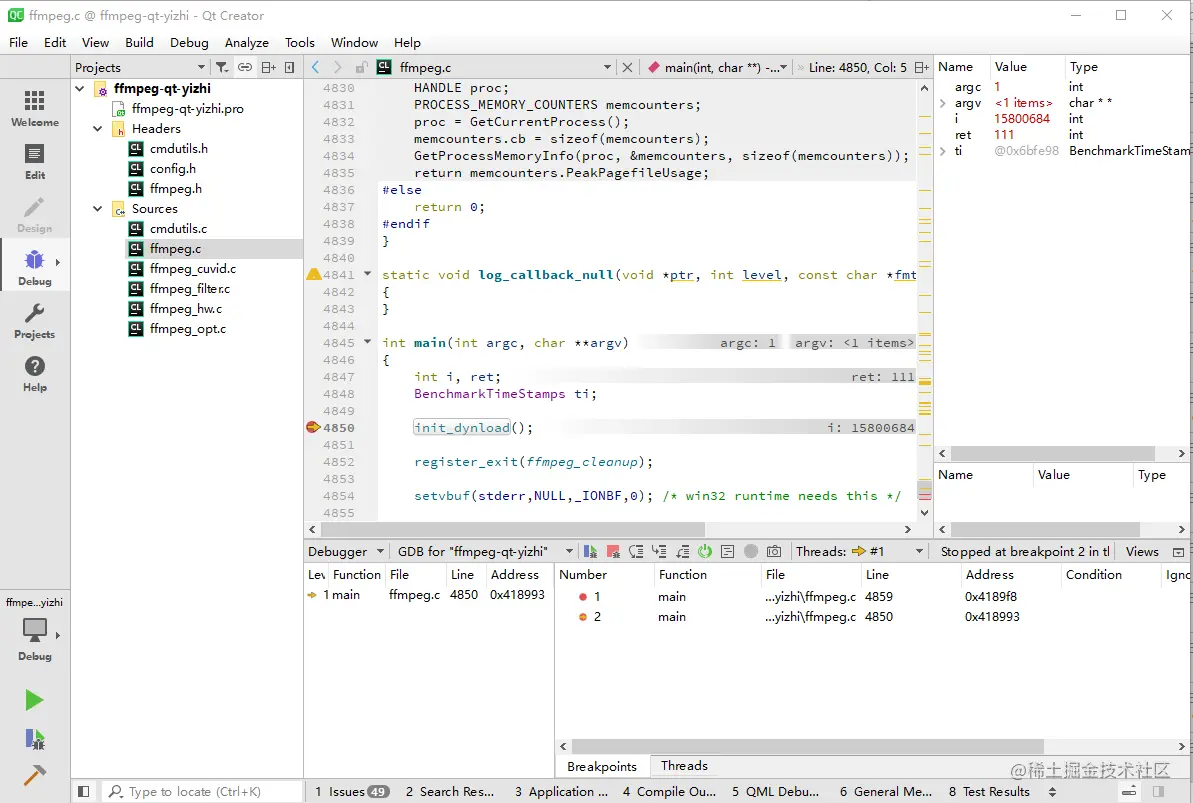Image resolution: width=1193 pixels, height=803 pixels.
Task: Open ffmpeg_filter.c in the Sources tree
Action: pos(189,288)
